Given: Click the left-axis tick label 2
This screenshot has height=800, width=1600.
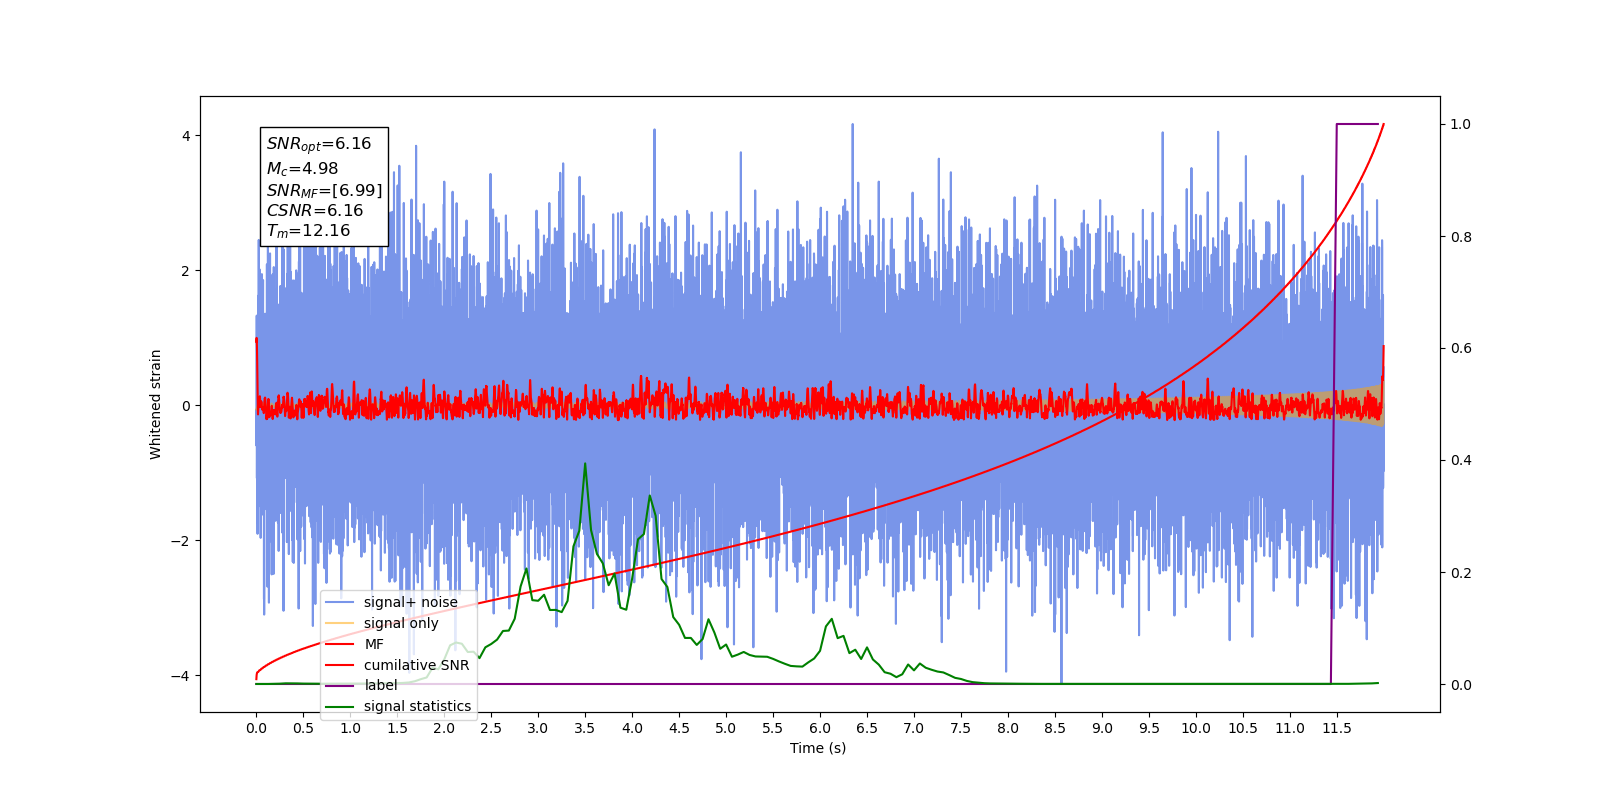Looking at the screenshot, I should [x=185, y=271].
